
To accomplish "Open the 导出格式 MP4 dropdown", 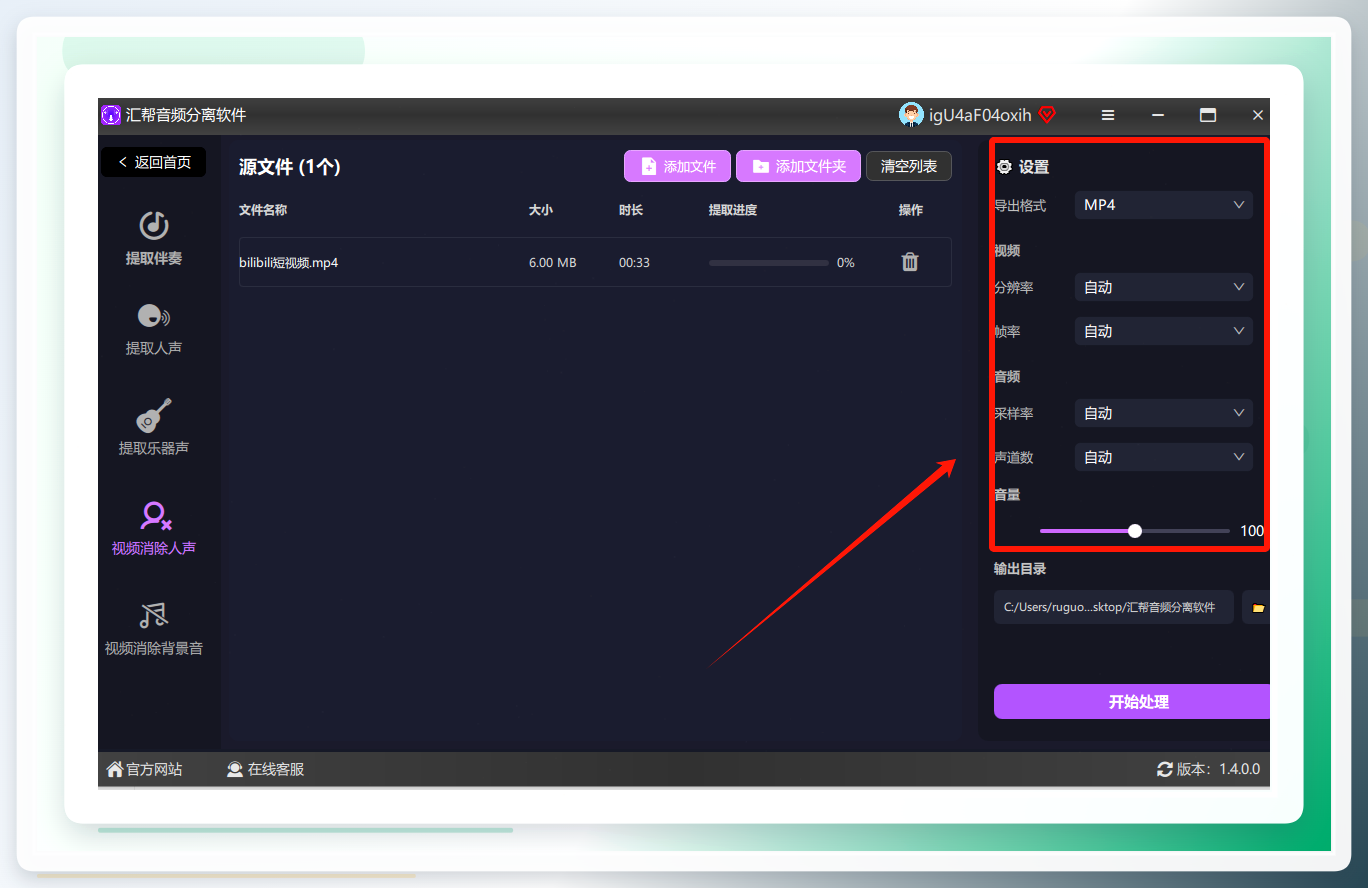I will 1164,205.
